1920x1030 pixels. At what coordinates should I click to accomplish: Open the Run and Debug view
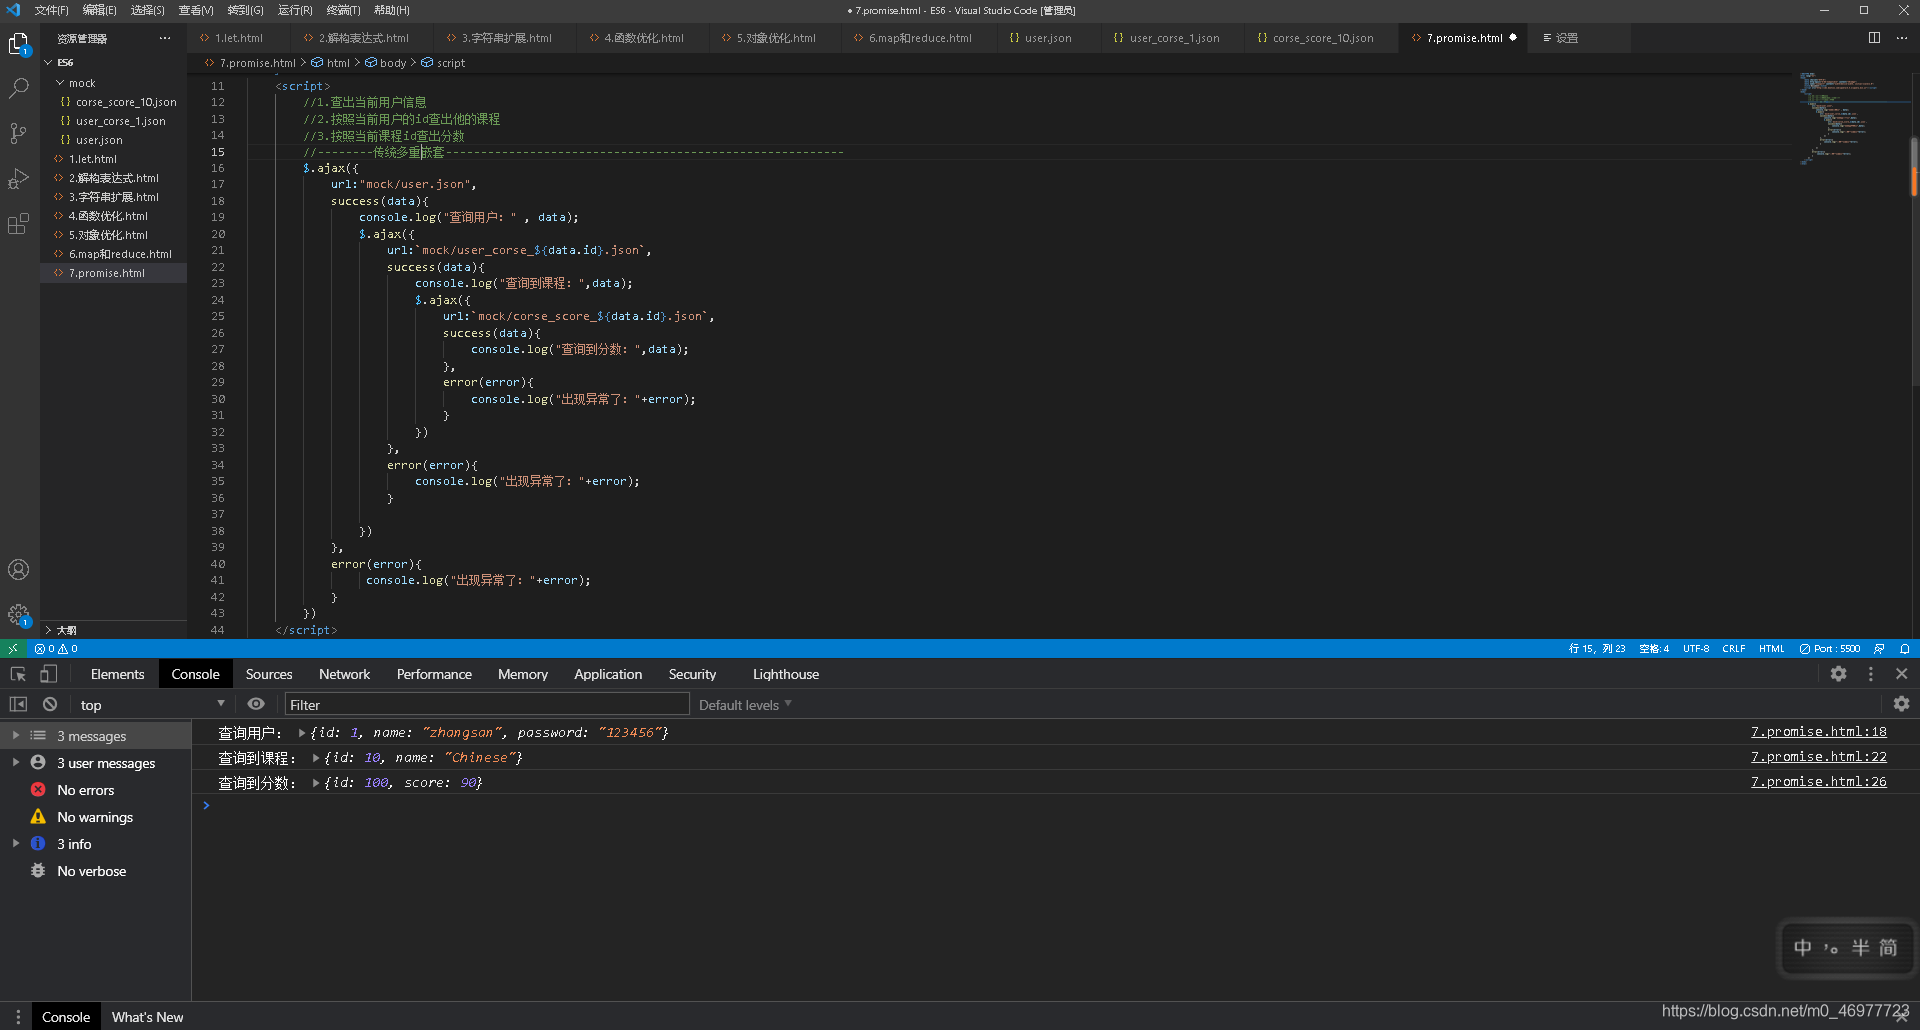(x=19, y=179)
